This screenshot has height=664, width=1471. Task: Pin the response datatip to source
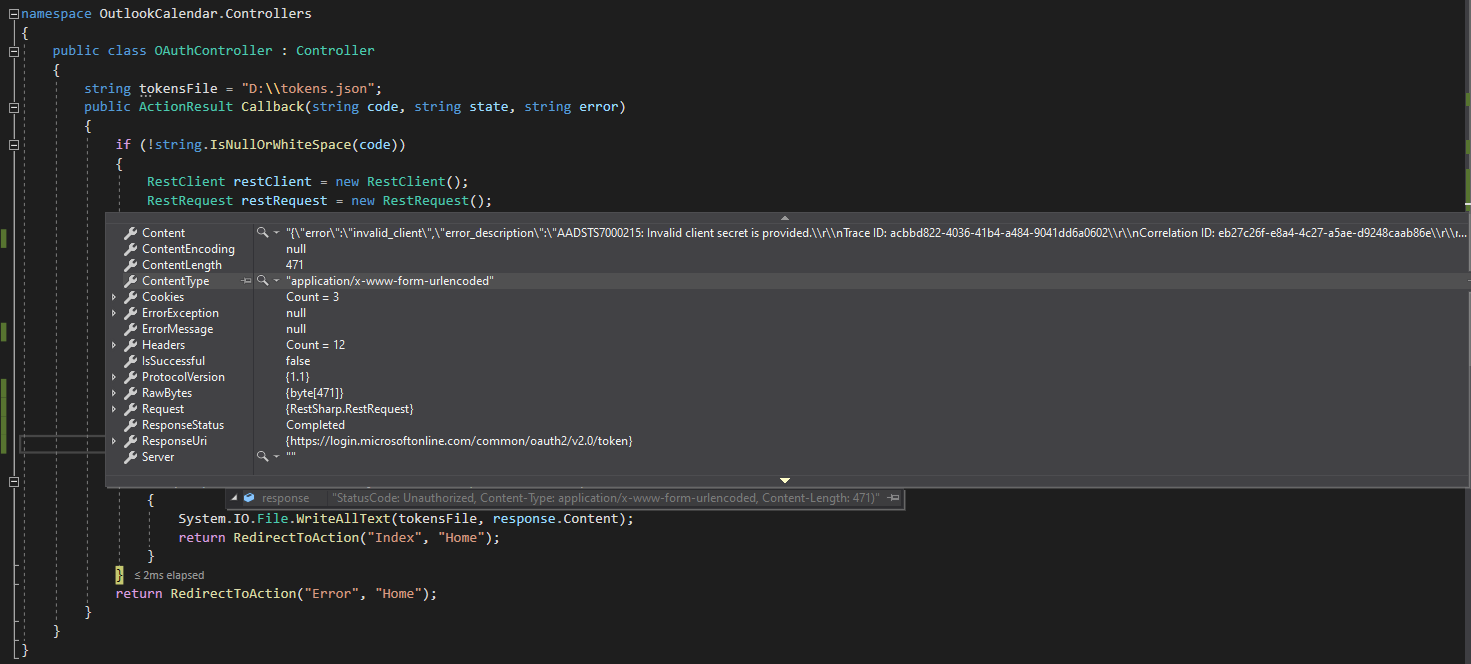[894, 498]
